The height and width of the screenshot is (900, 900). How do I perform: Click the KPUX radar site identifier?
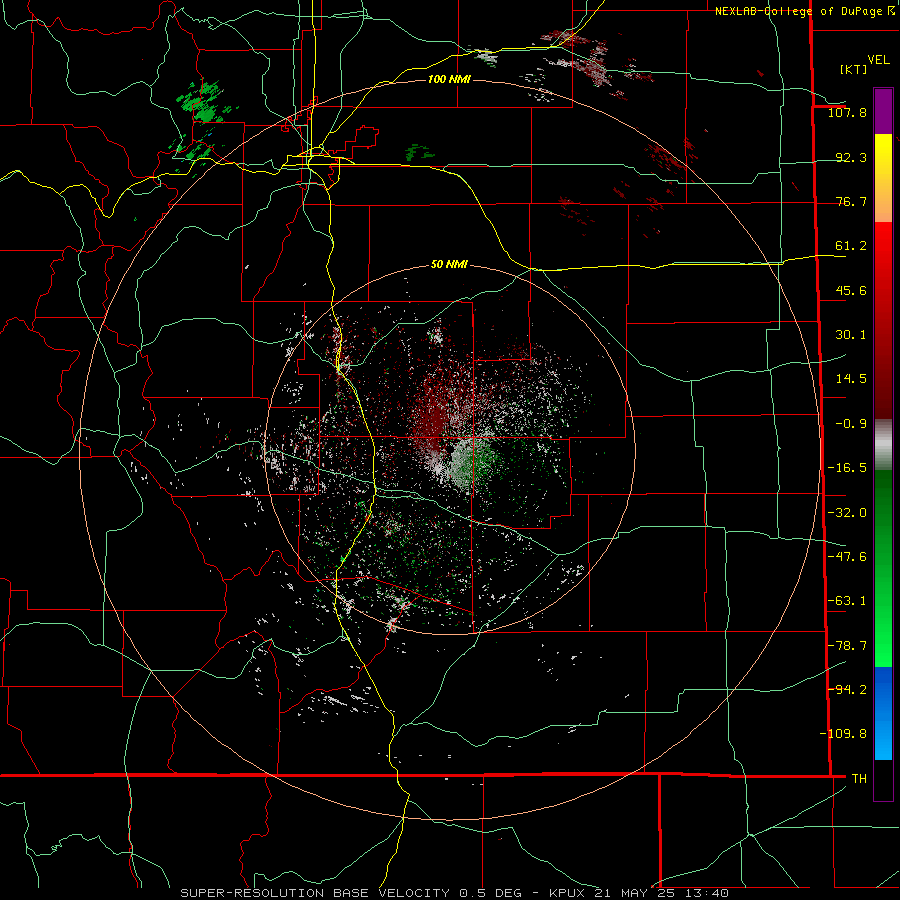[568, 893]
